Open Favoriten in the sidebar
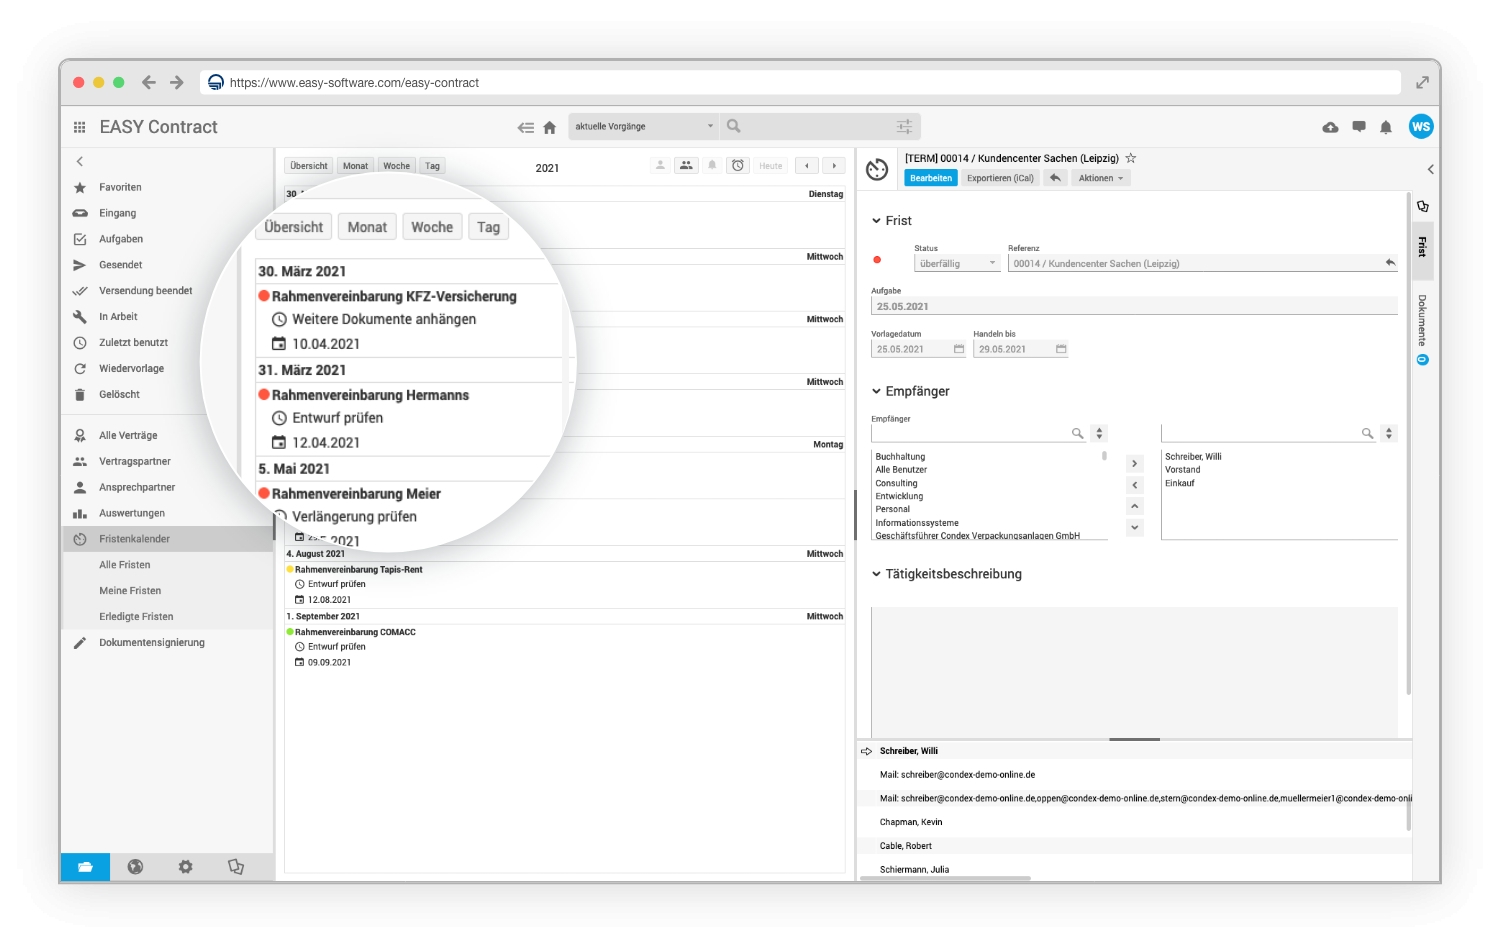 click(x=120, y=187)
